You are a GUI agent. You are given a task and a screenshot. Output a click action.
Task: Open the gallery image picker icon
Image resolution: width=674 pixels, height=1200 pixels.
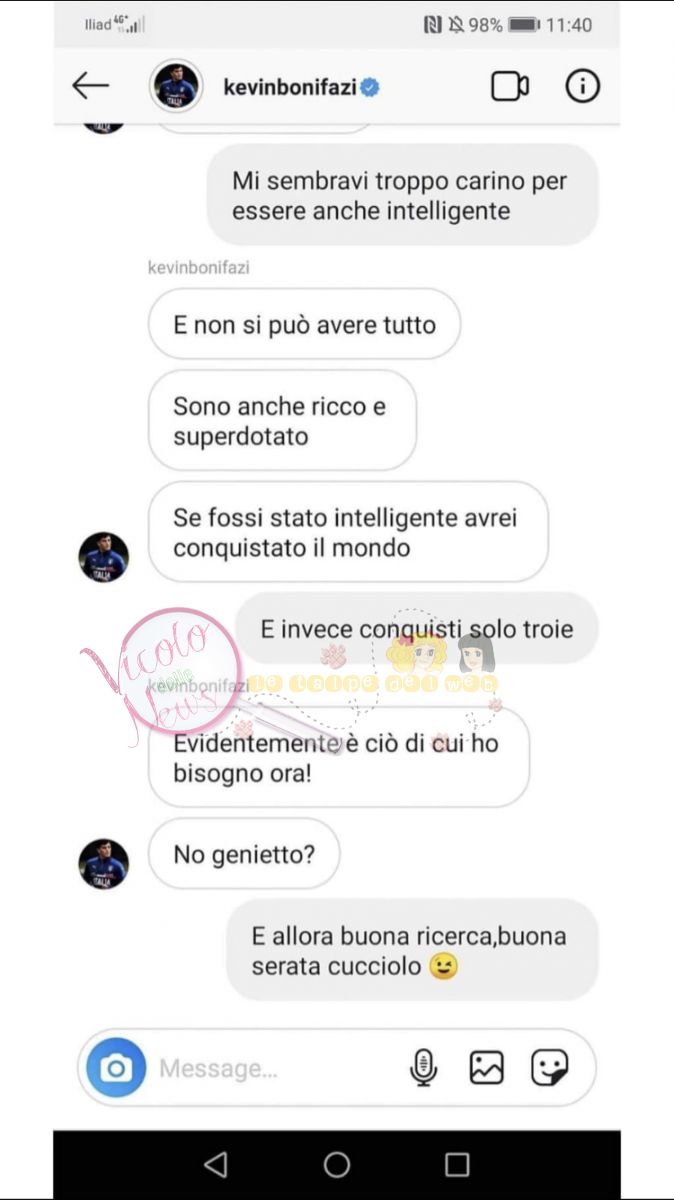pyautogui.click(x=487, y=1068)
